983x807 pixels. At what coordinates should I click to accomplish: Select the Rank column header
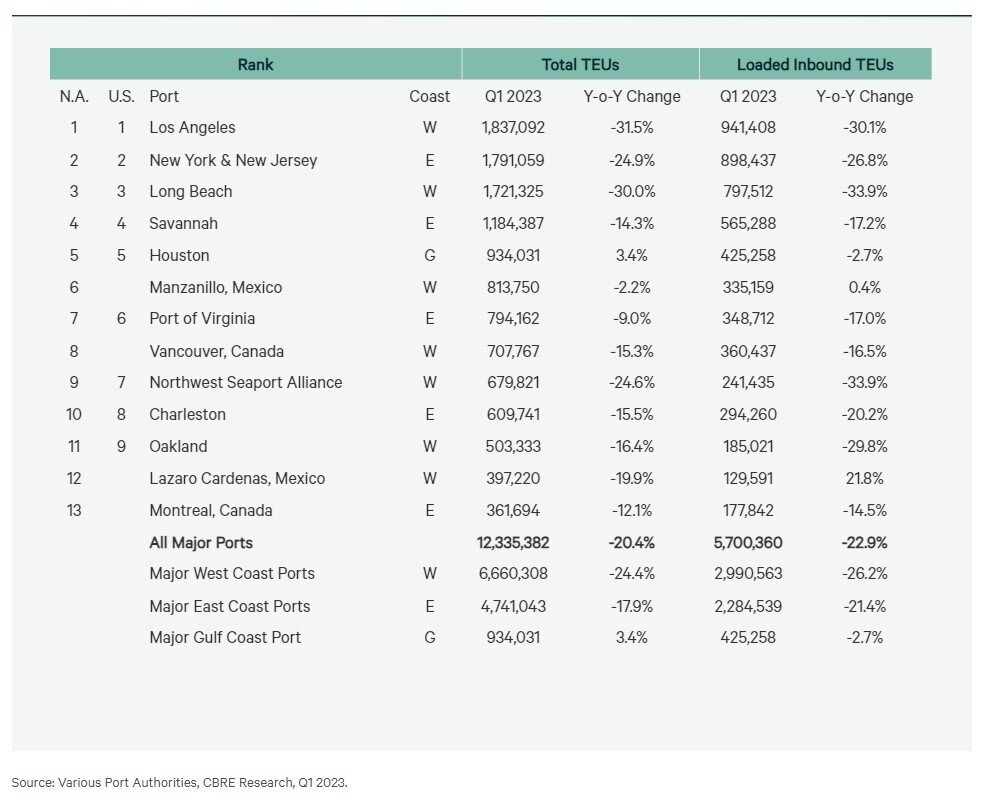tap(255, 63)
